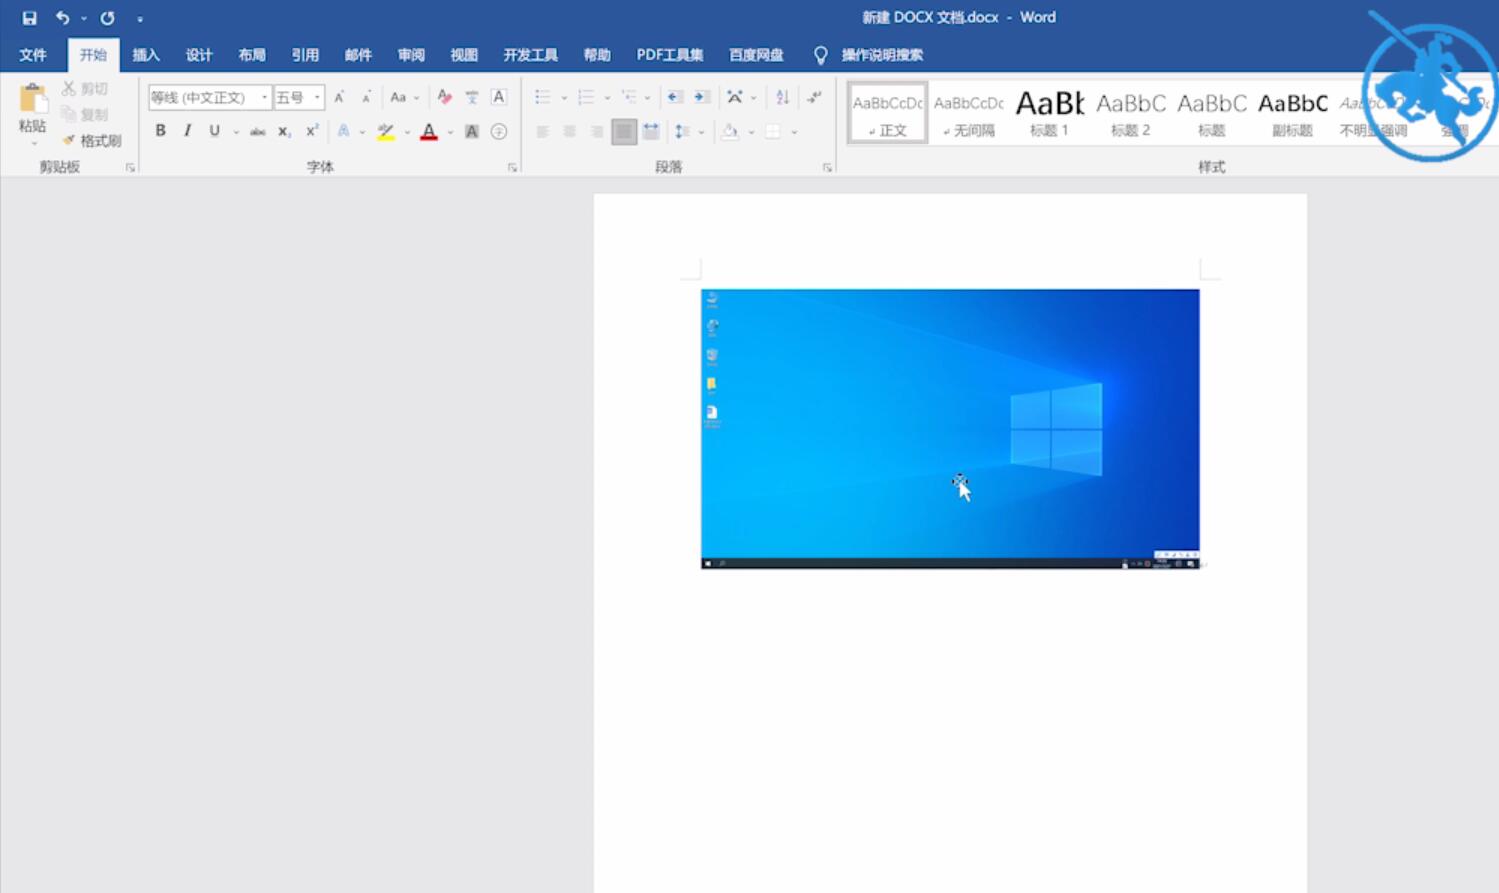
Task: Select the inserted desktop screenshot image
Action: click(950, 429)
